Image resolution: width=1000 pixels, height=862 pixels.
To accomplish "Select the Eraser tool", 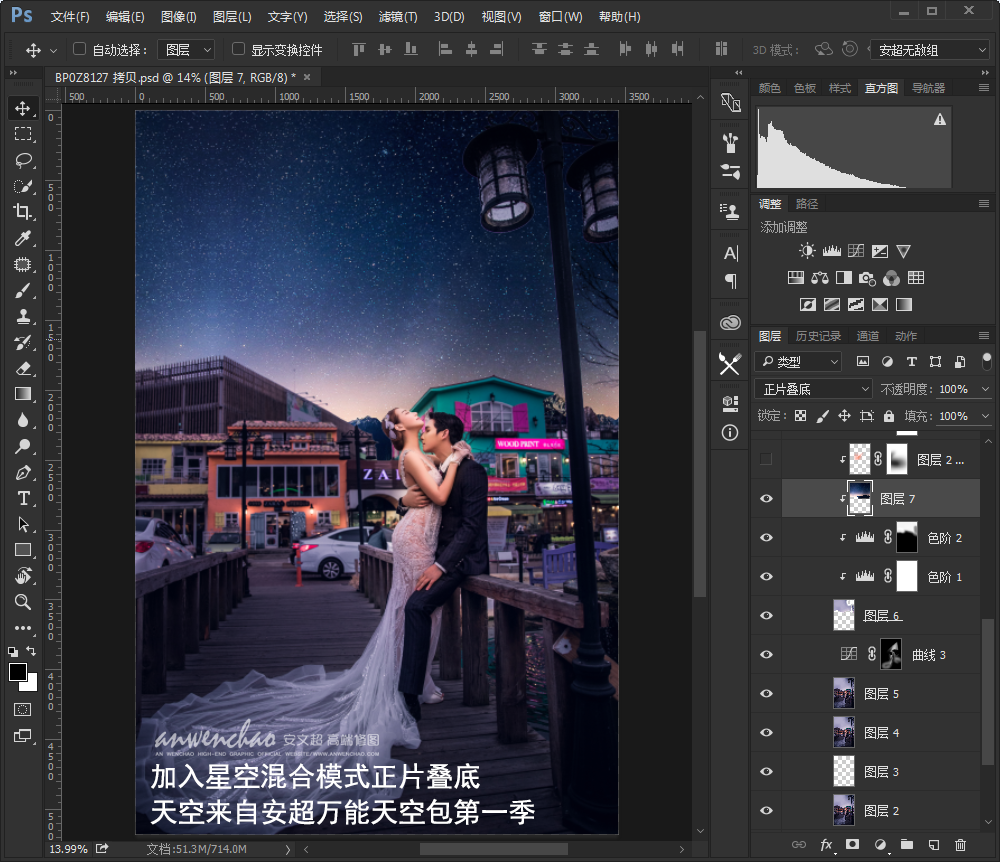I will pyautogui.click(x=23, y=368).
